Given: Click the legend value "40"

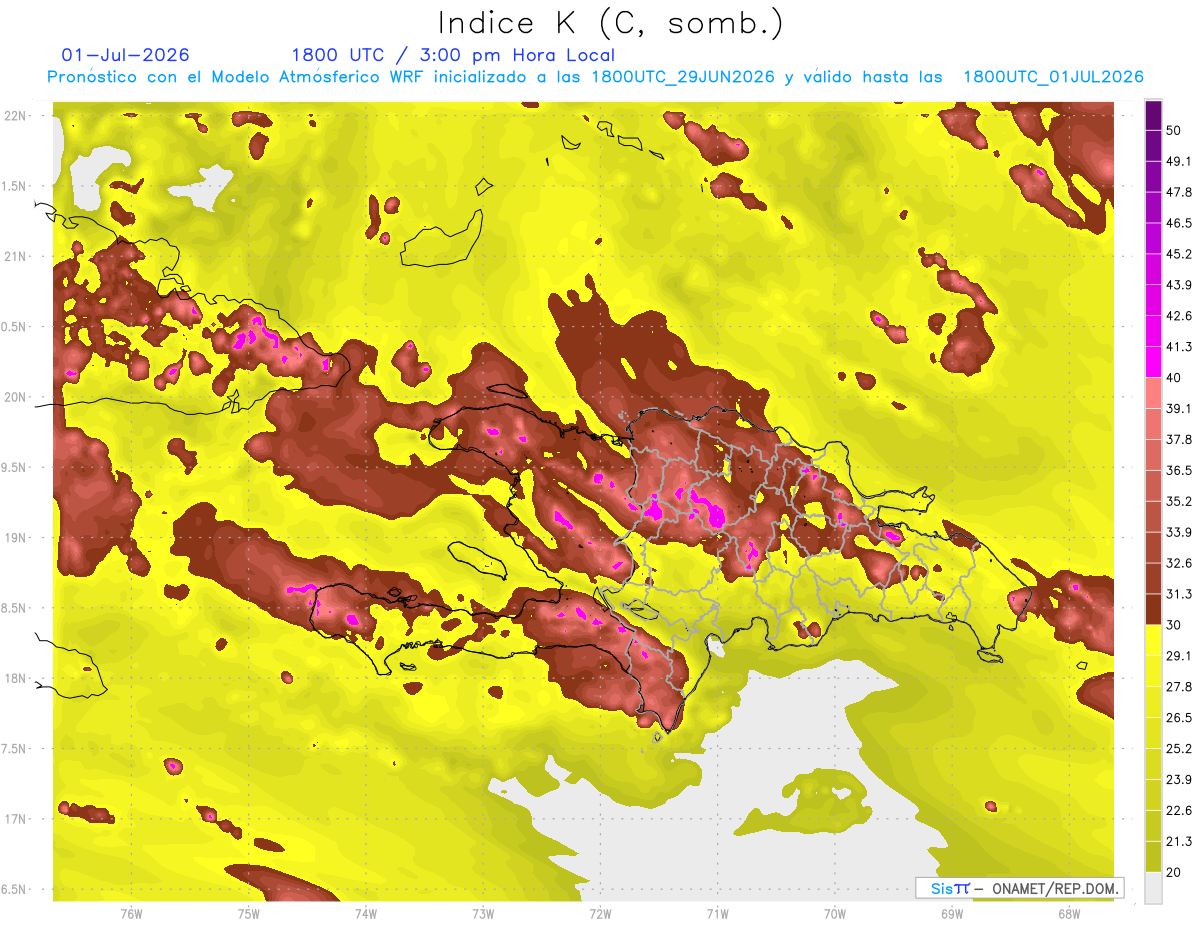Looking at the screenshot, I should 1176,378.
